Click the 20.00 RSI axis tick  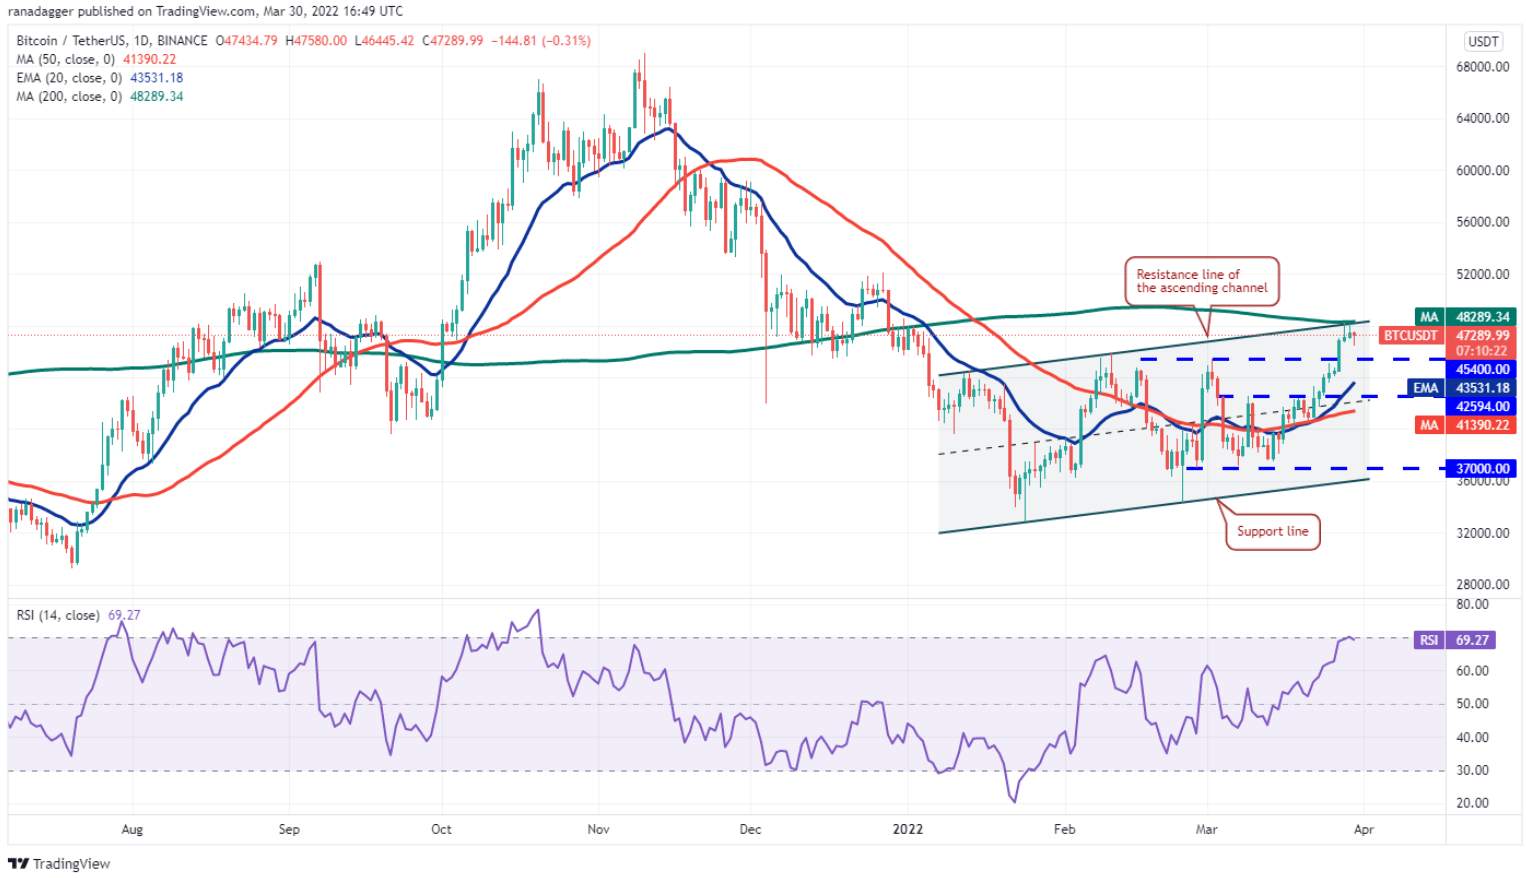pyautogui.click(x=1472, y=803)
